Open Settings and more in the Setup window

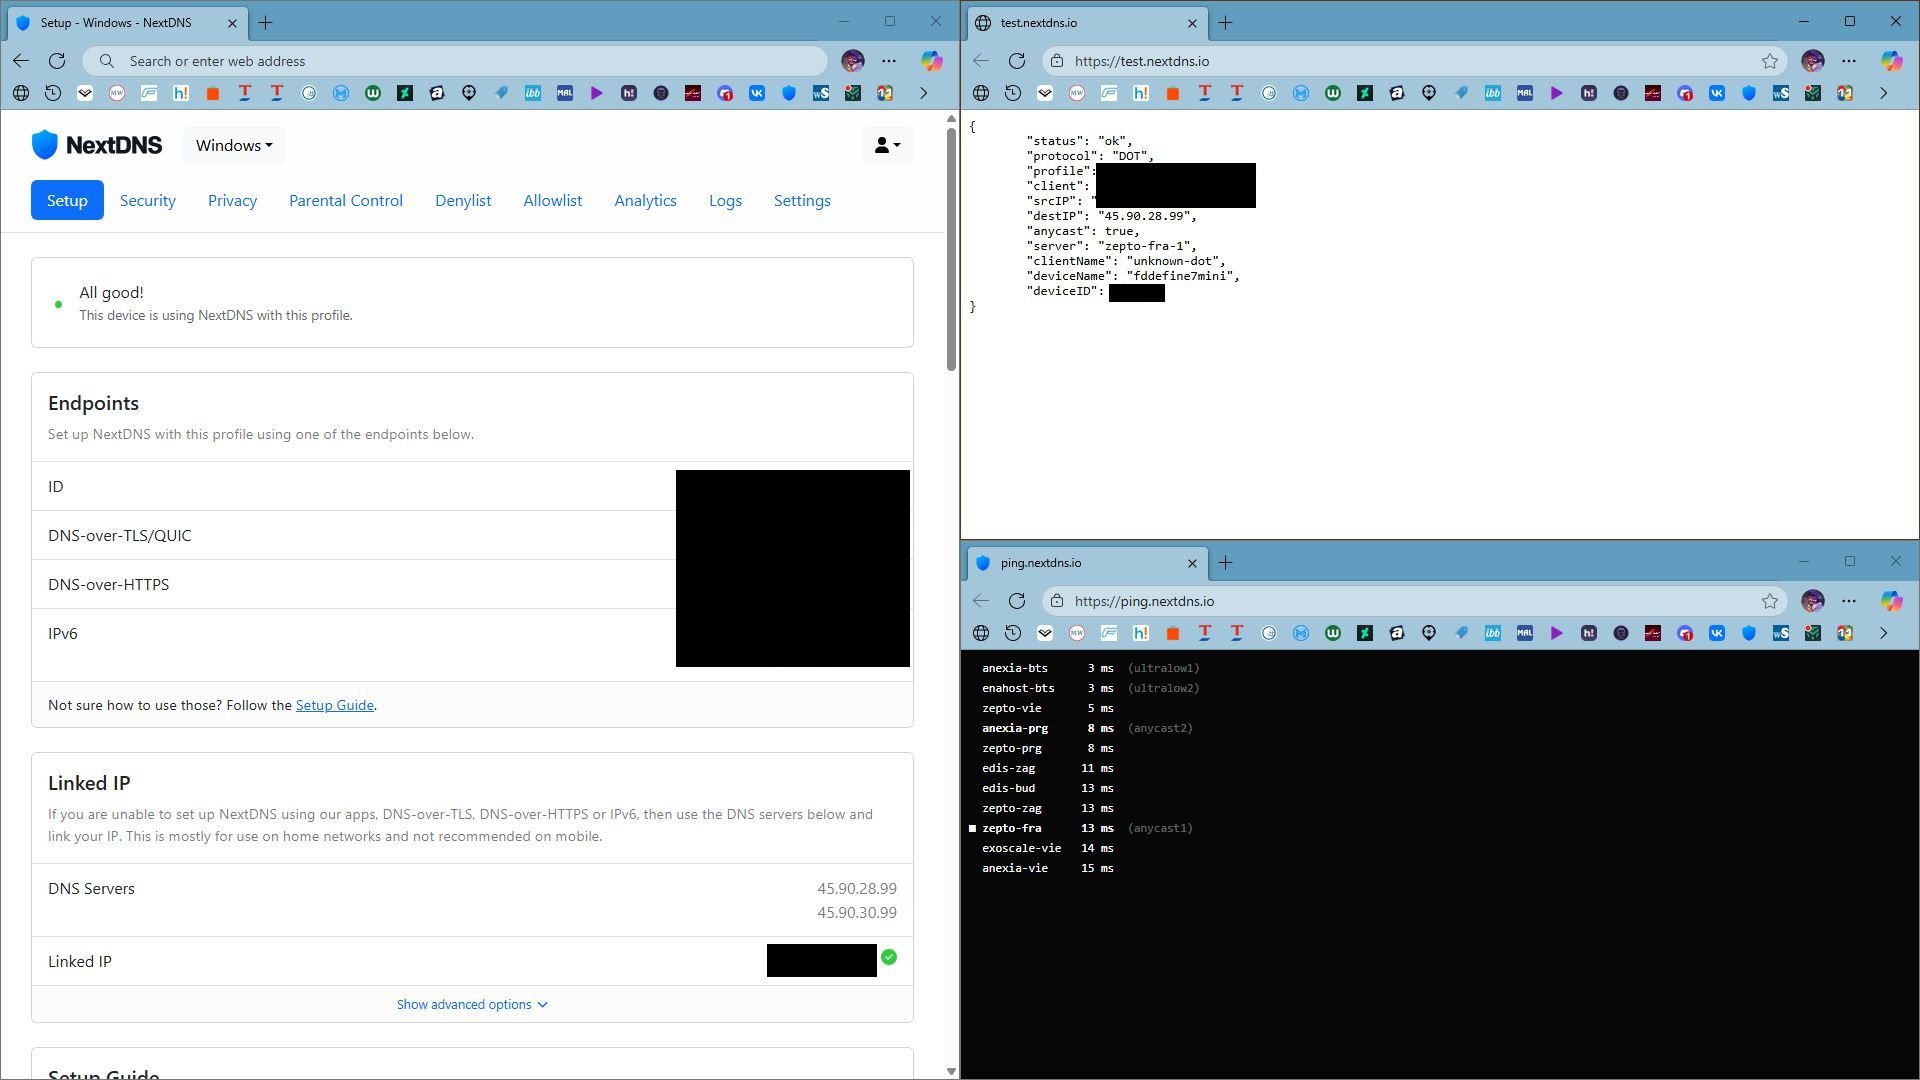tap(889, 61)
